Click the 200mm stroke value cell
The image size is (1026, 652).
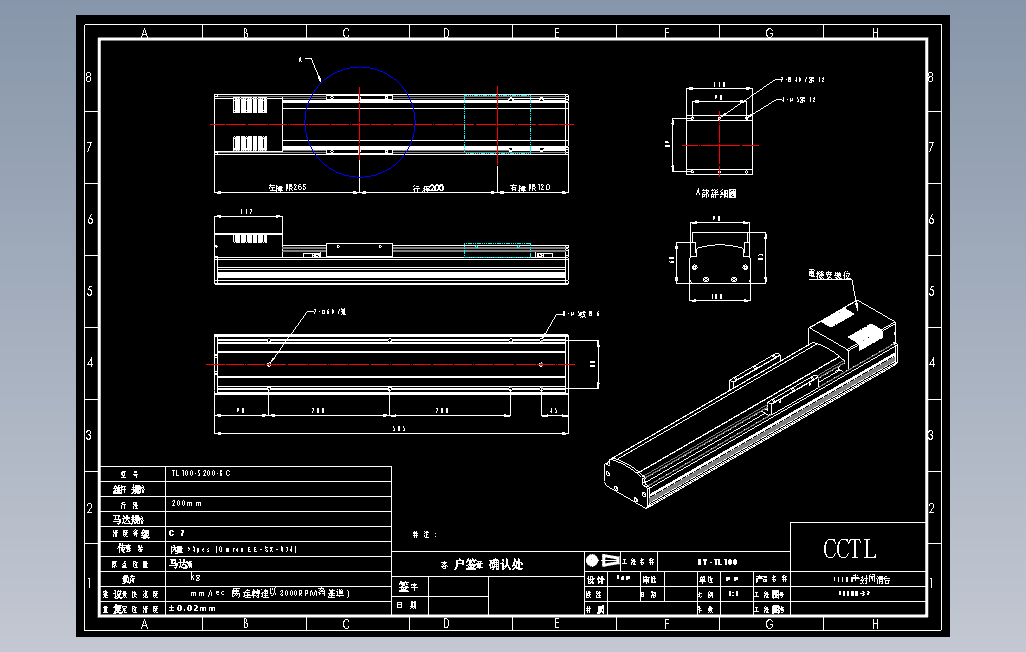pyautogui.click(x=278, y=503)
